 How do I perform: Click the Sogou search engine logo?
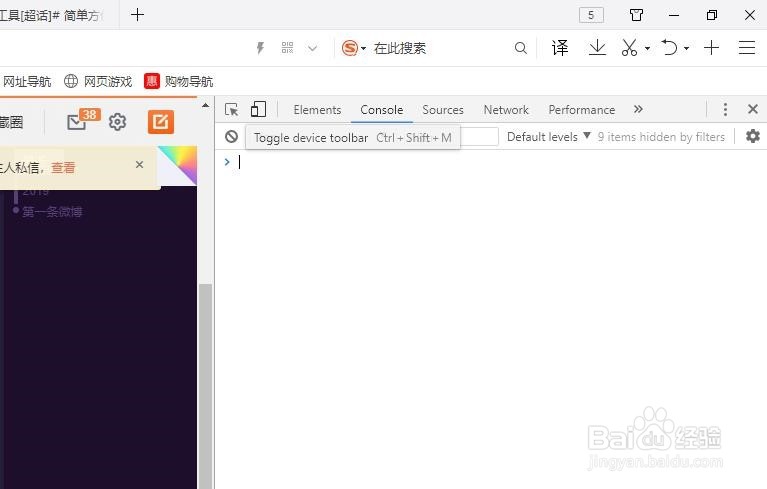coord(350,48)
